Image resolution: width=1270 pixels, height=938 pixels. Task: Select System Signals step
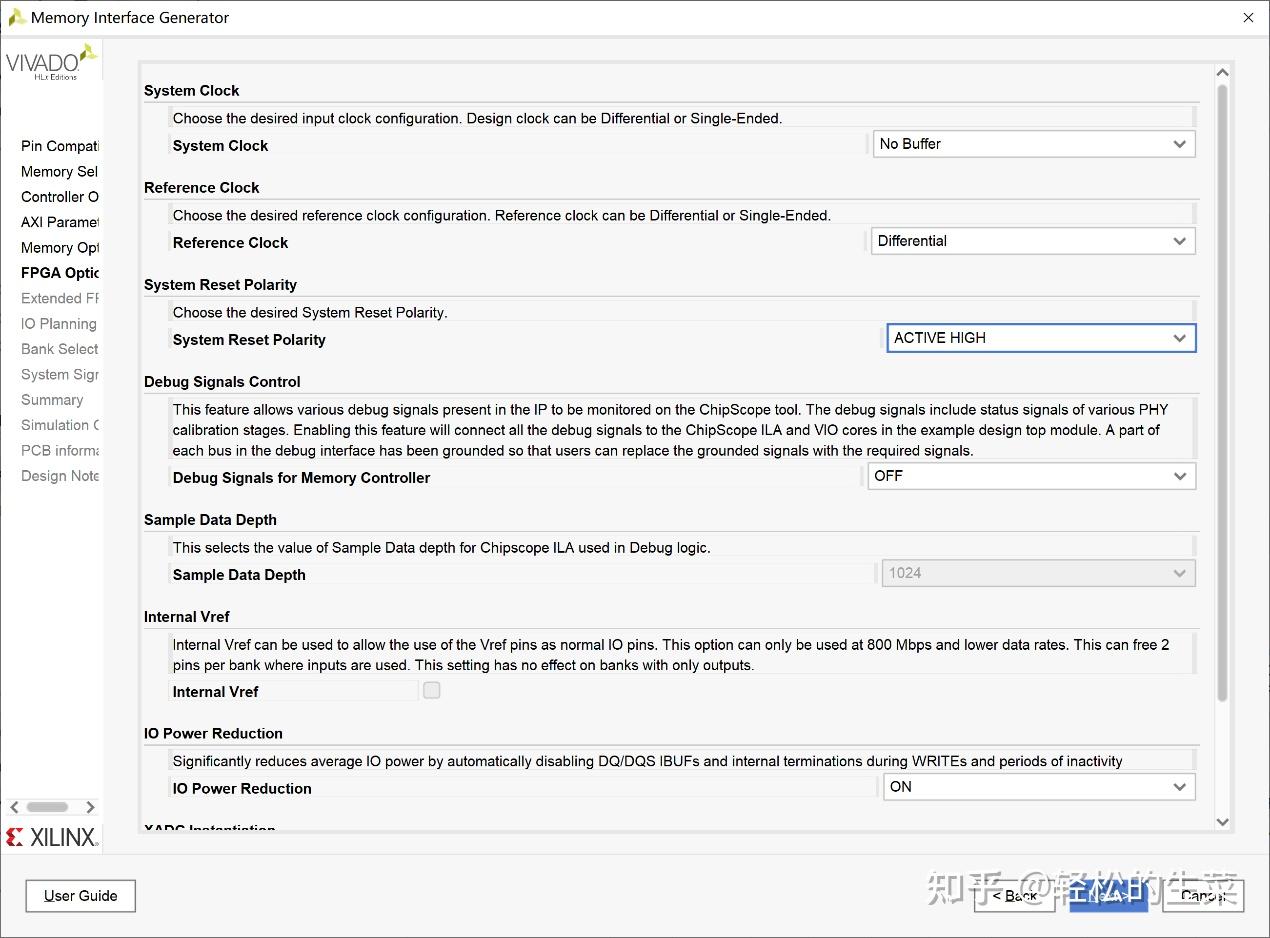(60, 375)
